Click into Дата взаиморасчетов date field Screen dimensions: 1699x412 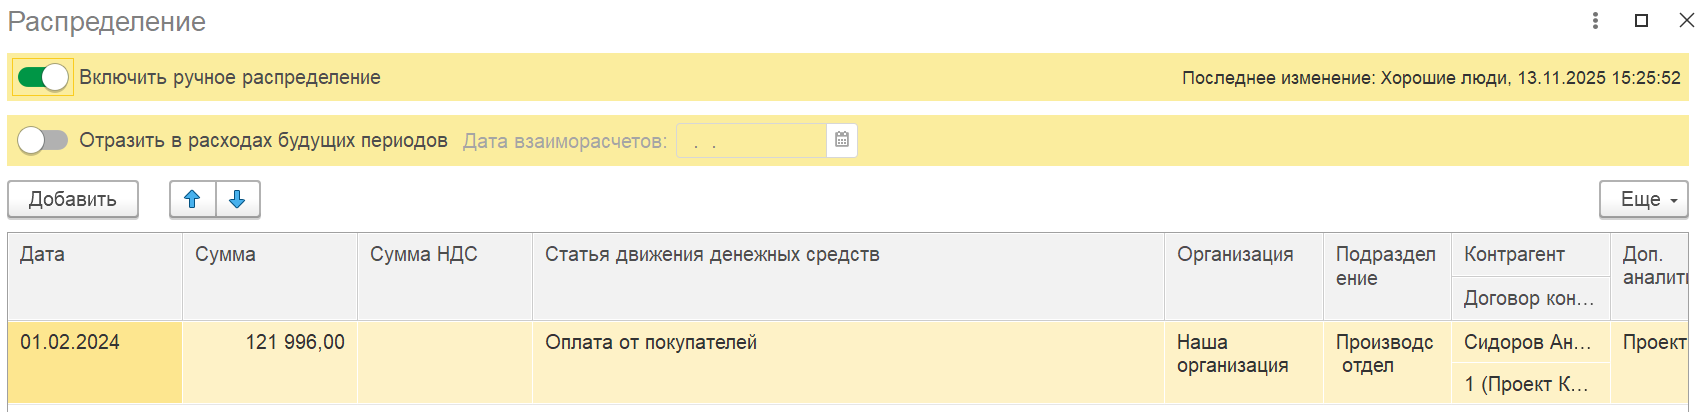[752, 140]
